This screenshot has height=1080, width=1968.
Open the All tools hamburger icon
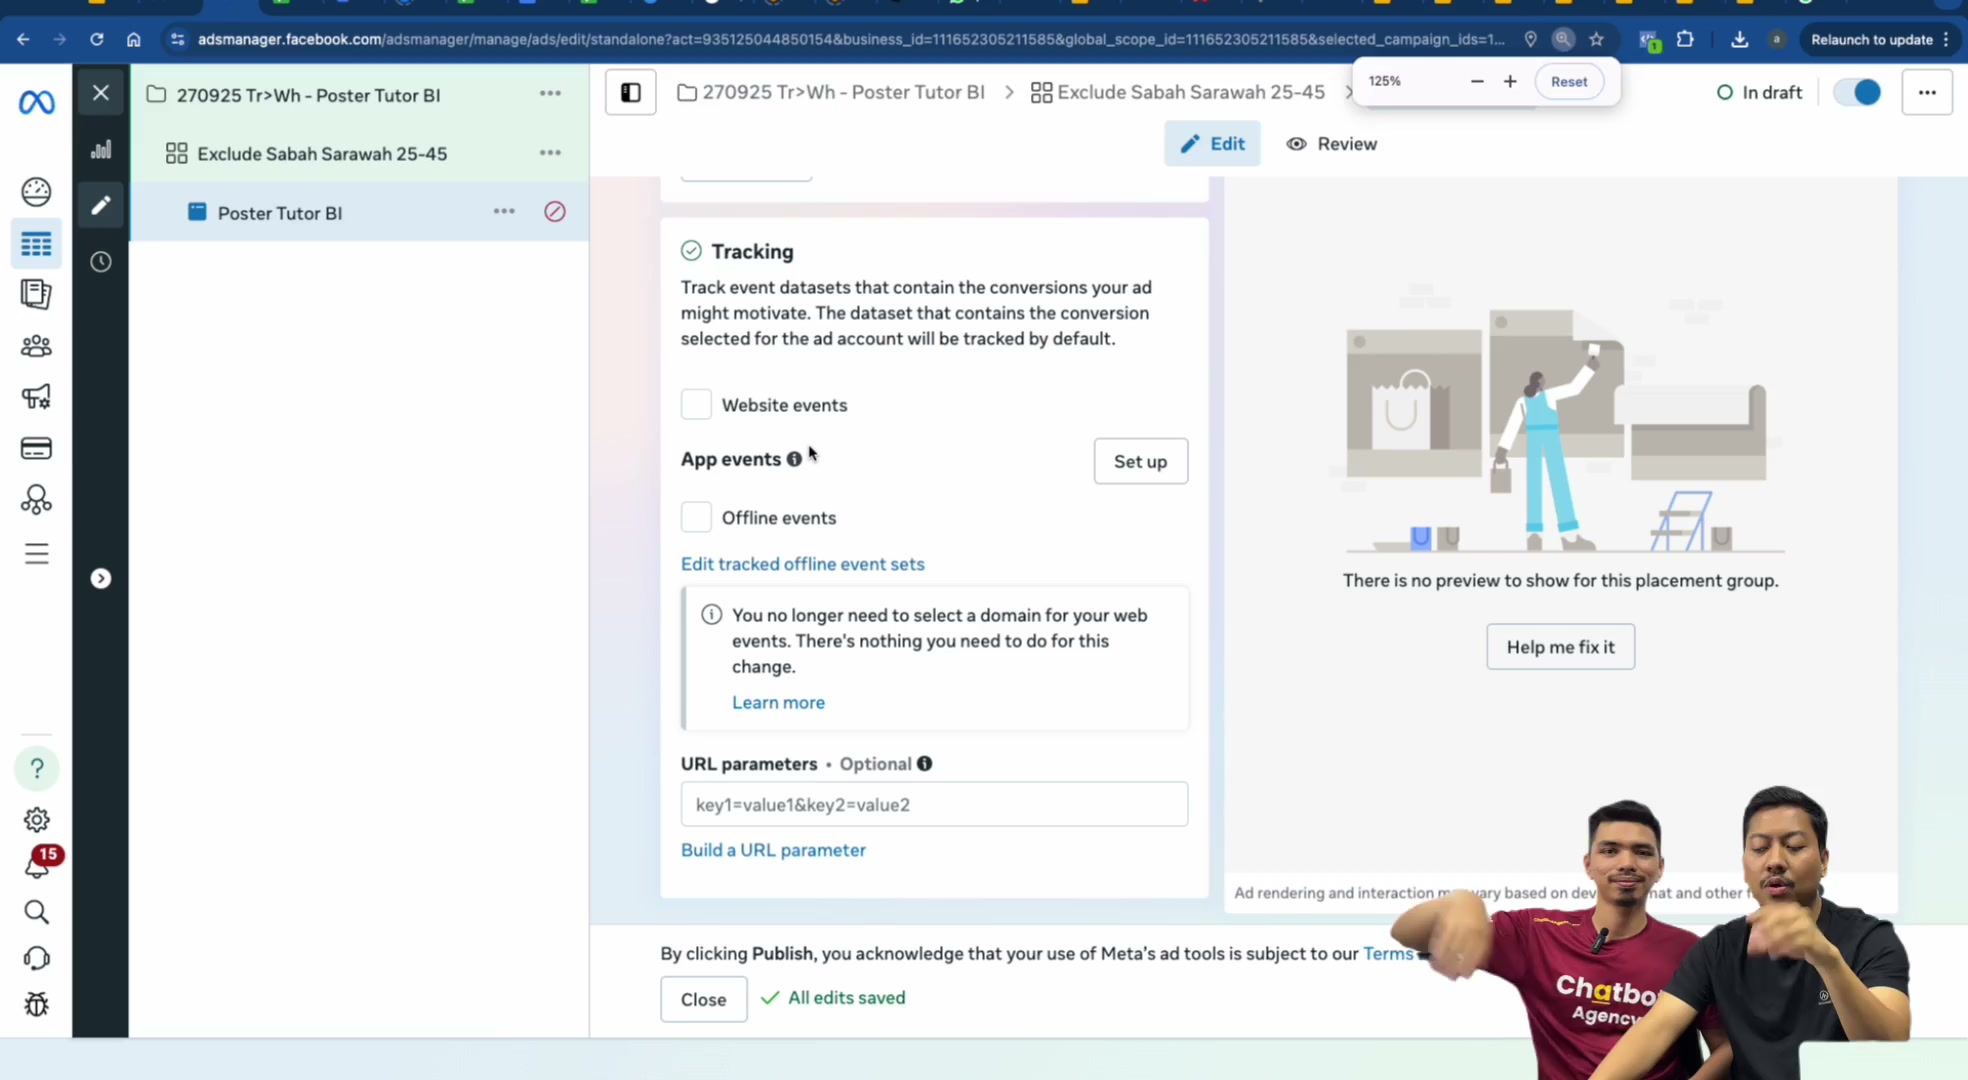click(x=36, y=554)
